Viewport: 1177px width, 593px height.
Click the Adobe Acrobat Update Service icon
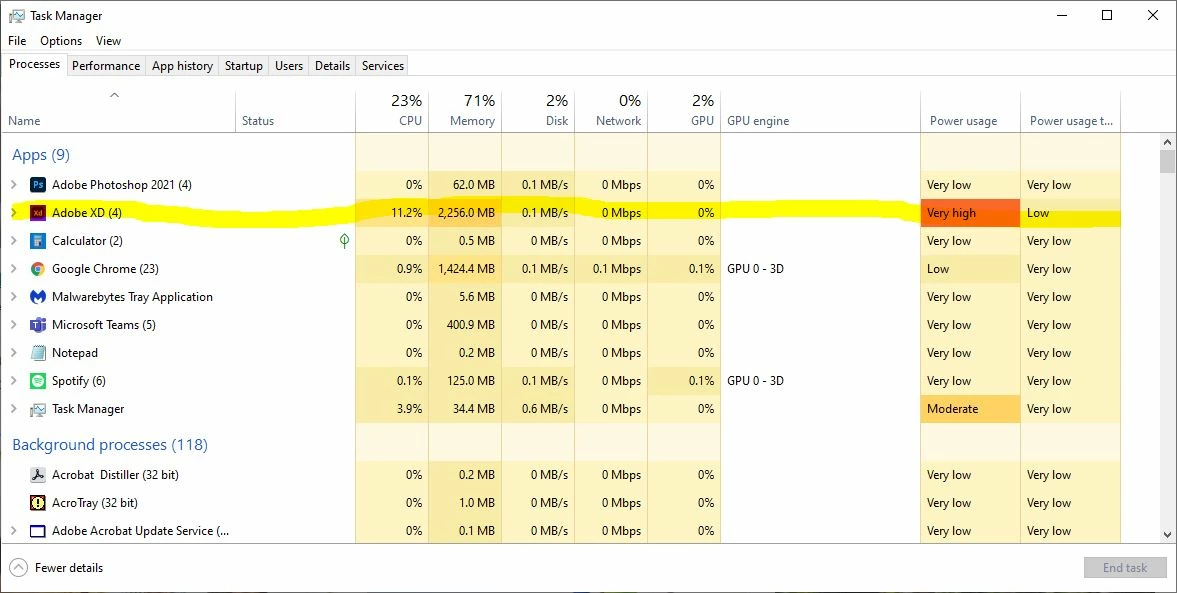point(38,531)
